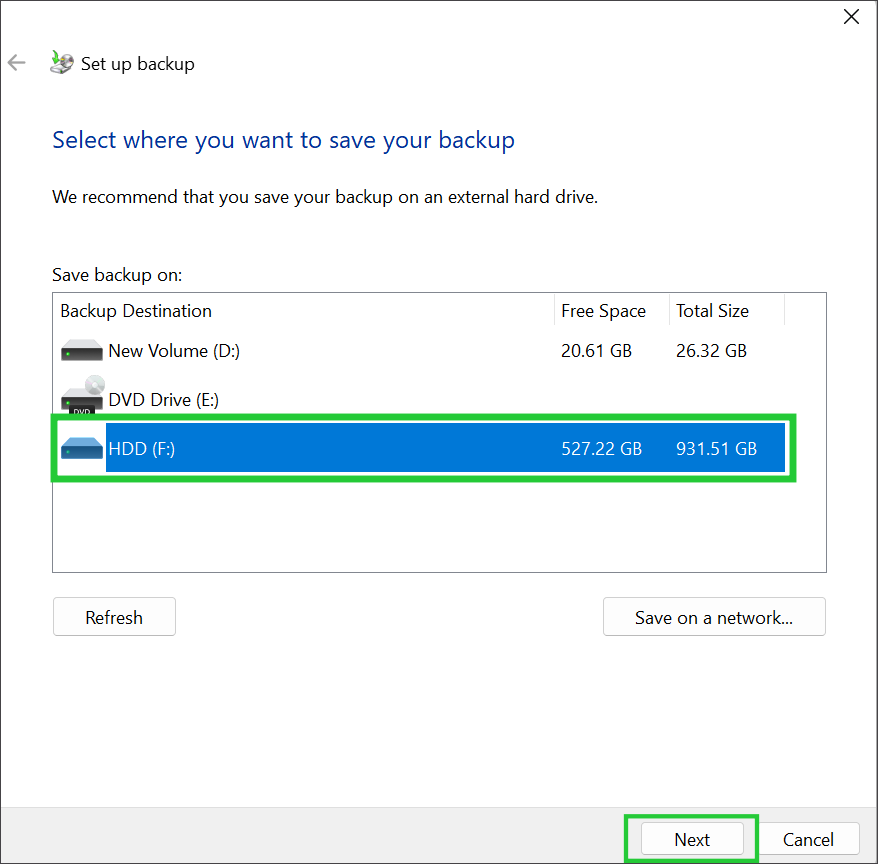Click the Set up backup title icon
The height and width of the screenshot is (864, 878).
60,61
